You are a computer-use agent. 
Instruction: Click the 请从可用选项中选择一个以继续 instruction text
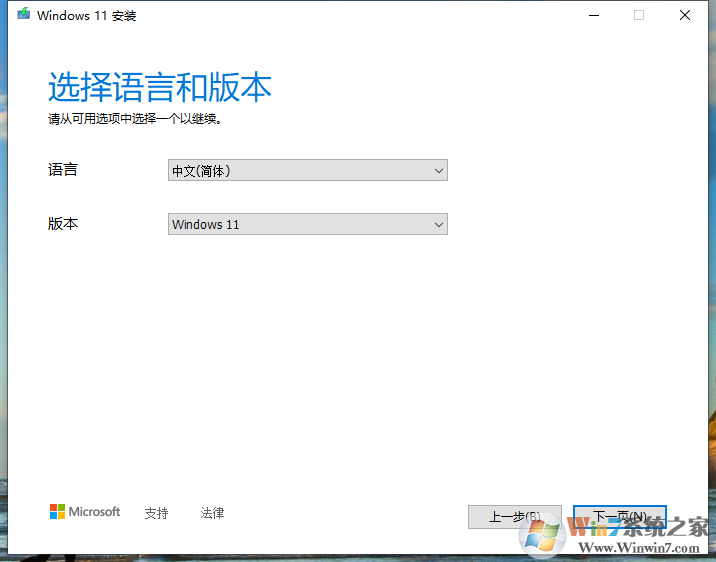(x=135, y=119)
